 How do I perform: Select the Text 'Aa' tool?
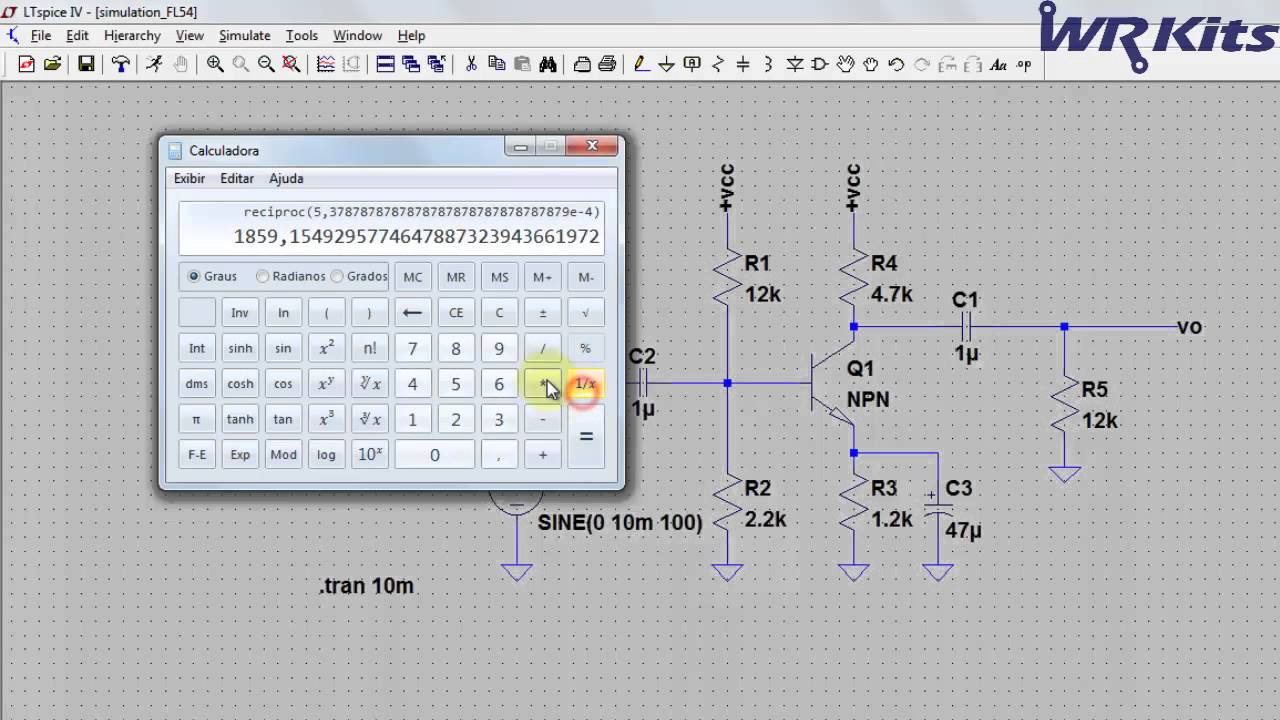click(998, 64)
